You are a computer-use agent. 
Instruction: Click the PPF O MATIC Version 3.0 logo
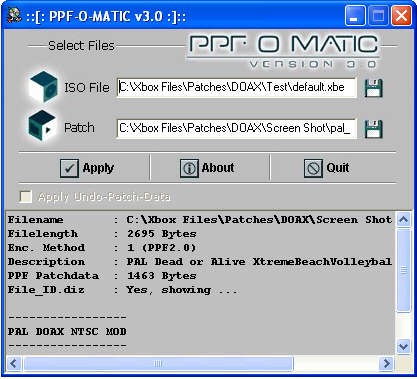pyautogui.click(x=284, y=51)
